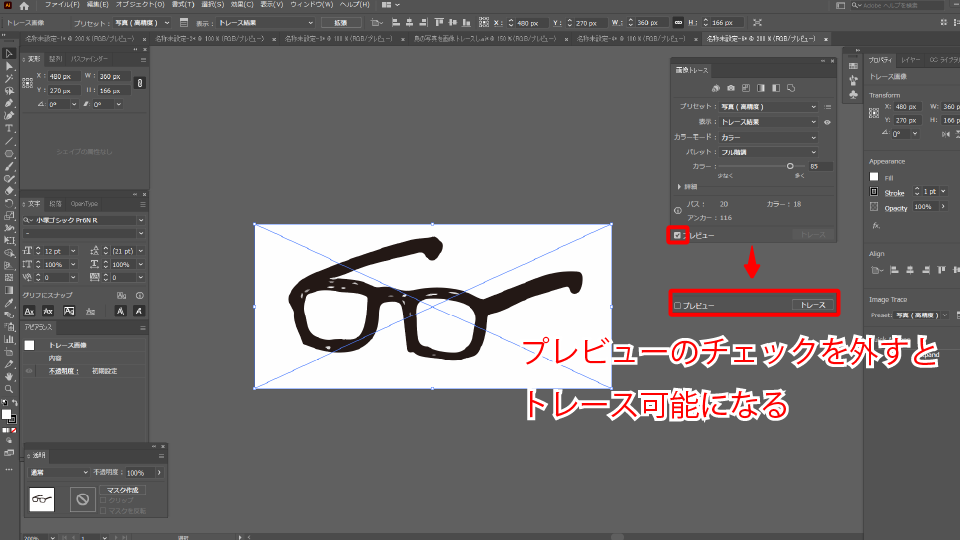Open the workspace switcher dropdown

click(391, 5)
